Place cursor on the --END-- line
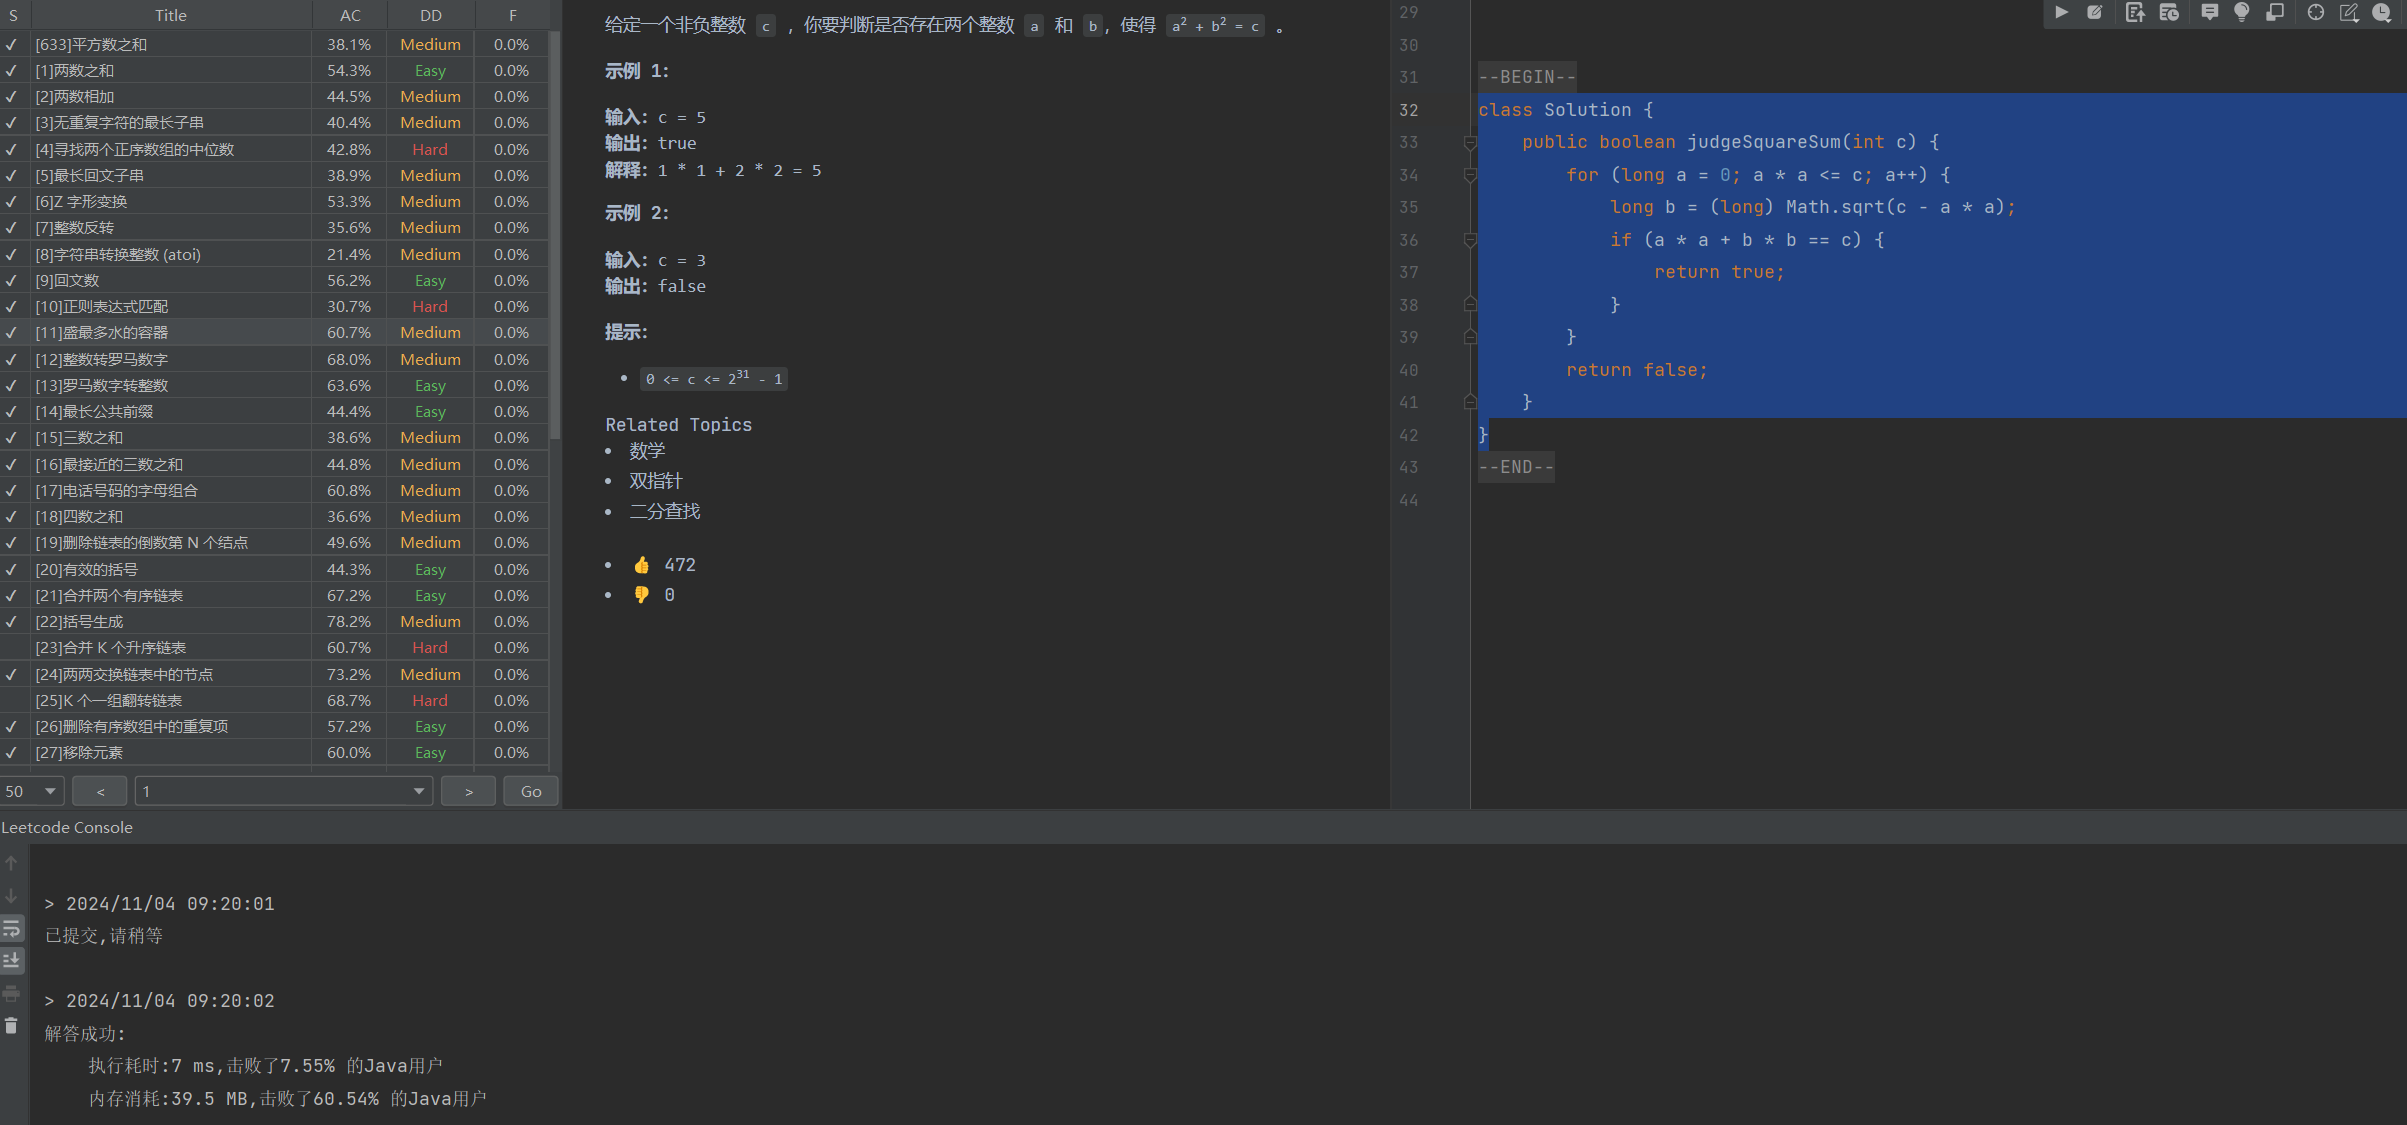2407x1125 pixels. tap(1516, 467)
